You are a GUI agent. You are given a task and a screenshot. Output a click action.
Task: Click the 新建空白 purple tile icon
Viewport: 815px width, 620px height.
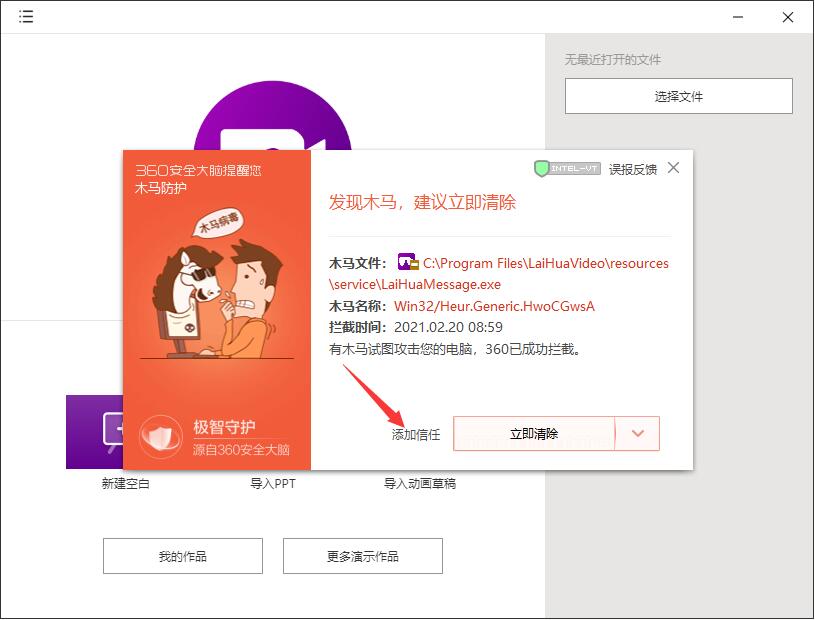tap(95, 432)
